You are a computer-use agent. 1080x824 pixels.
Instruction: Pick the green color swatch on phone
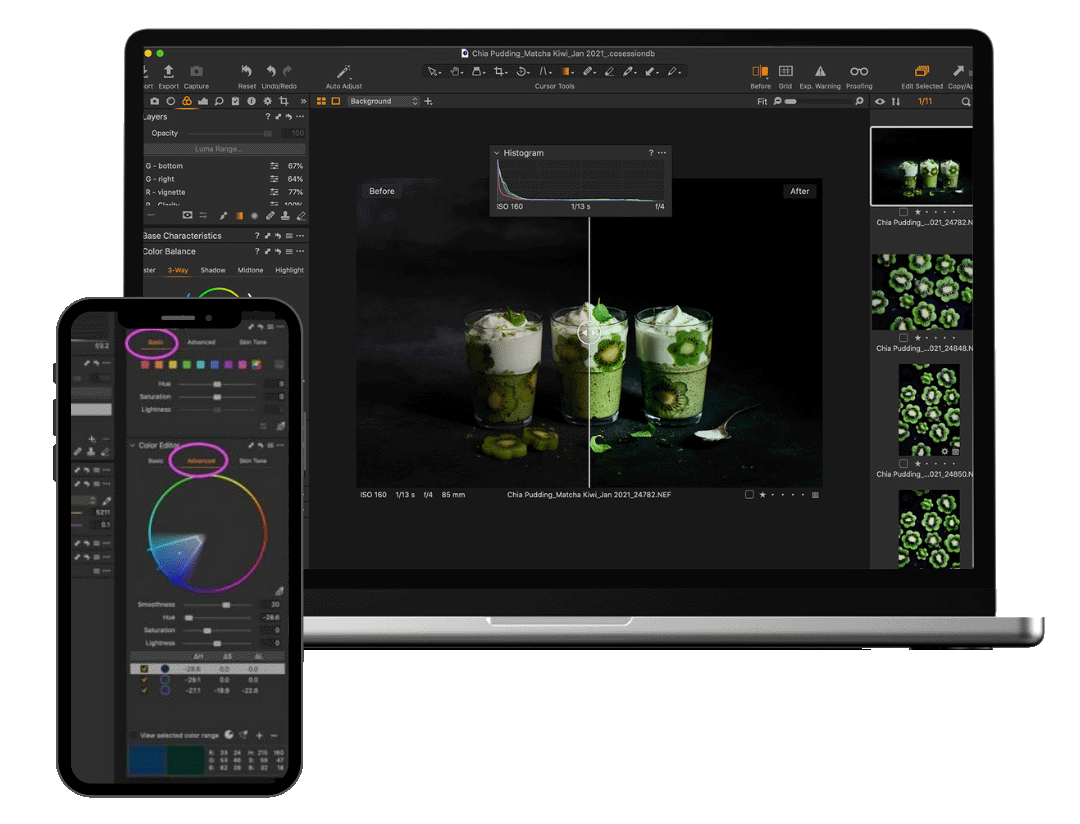(187, 364)
